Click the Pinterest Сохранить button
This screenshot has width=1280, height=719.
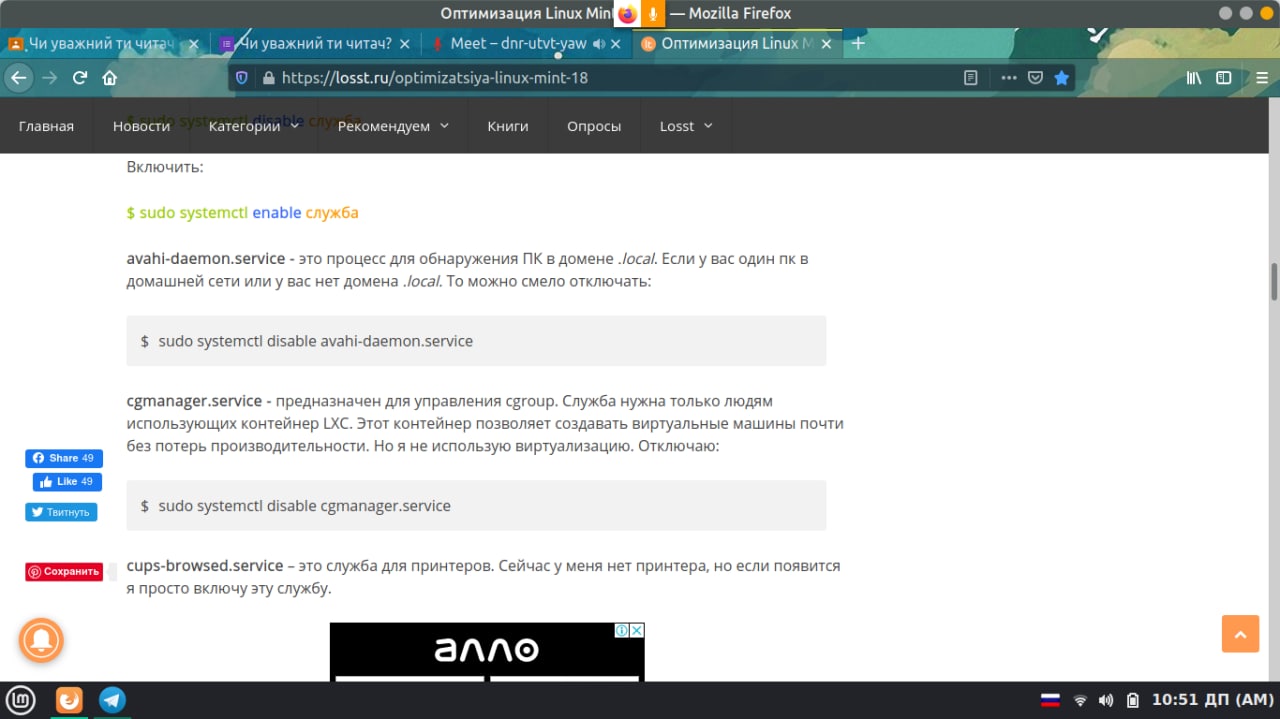[64, 571]
